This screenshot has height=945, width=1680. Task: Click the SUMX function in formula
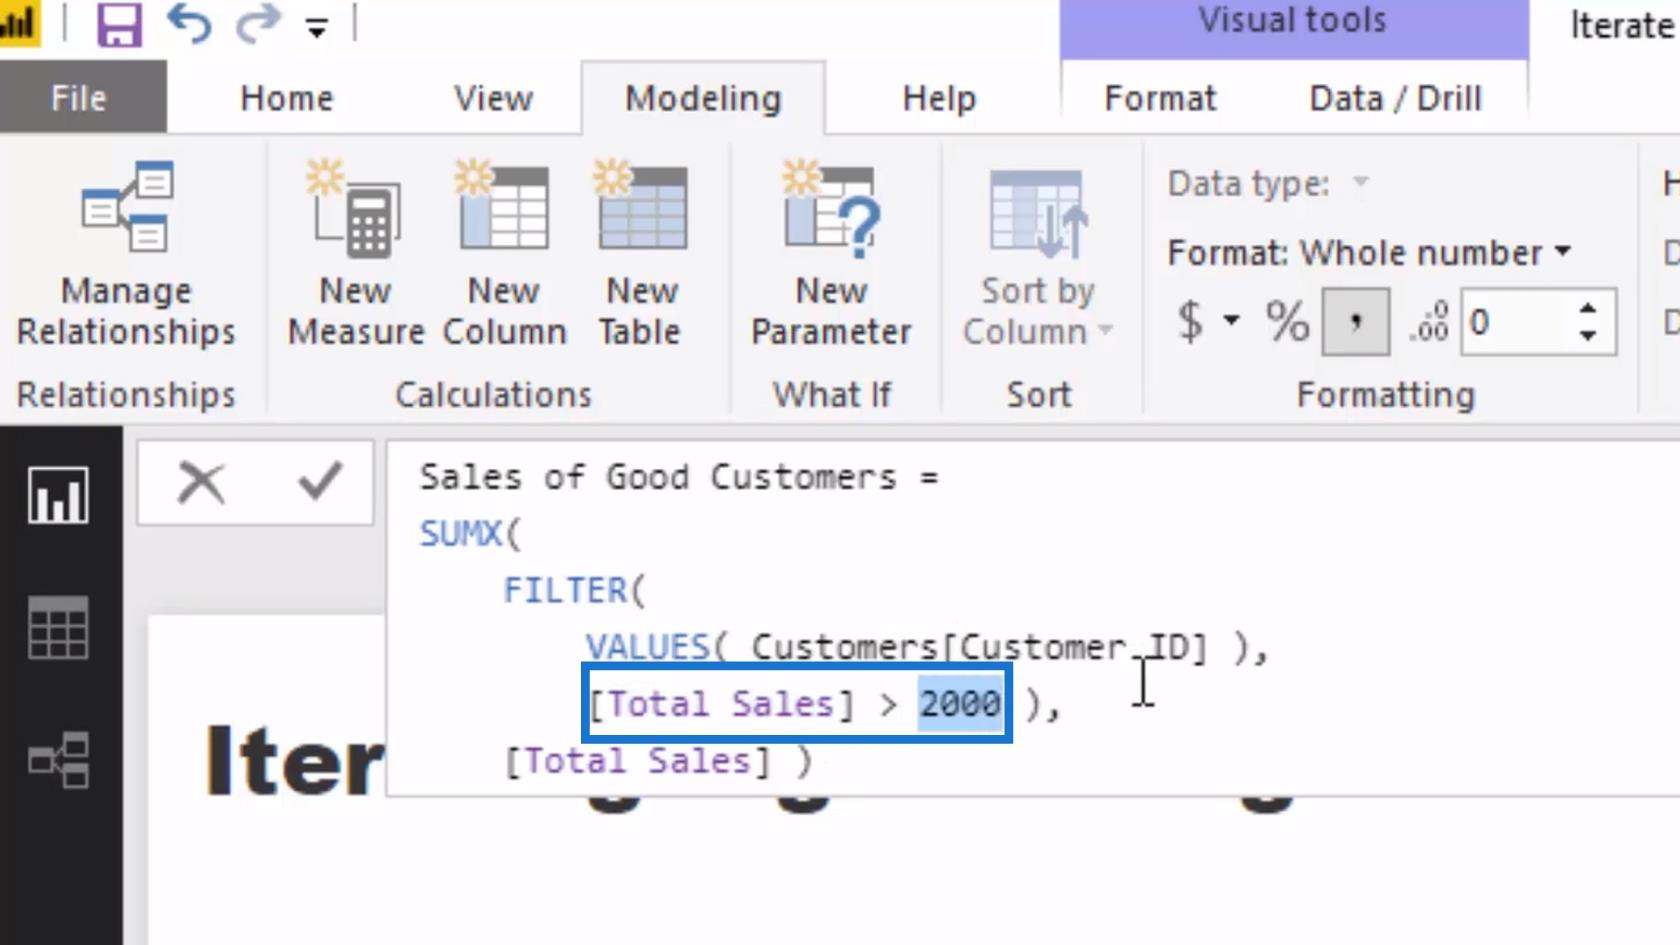[x=461, y=534]
